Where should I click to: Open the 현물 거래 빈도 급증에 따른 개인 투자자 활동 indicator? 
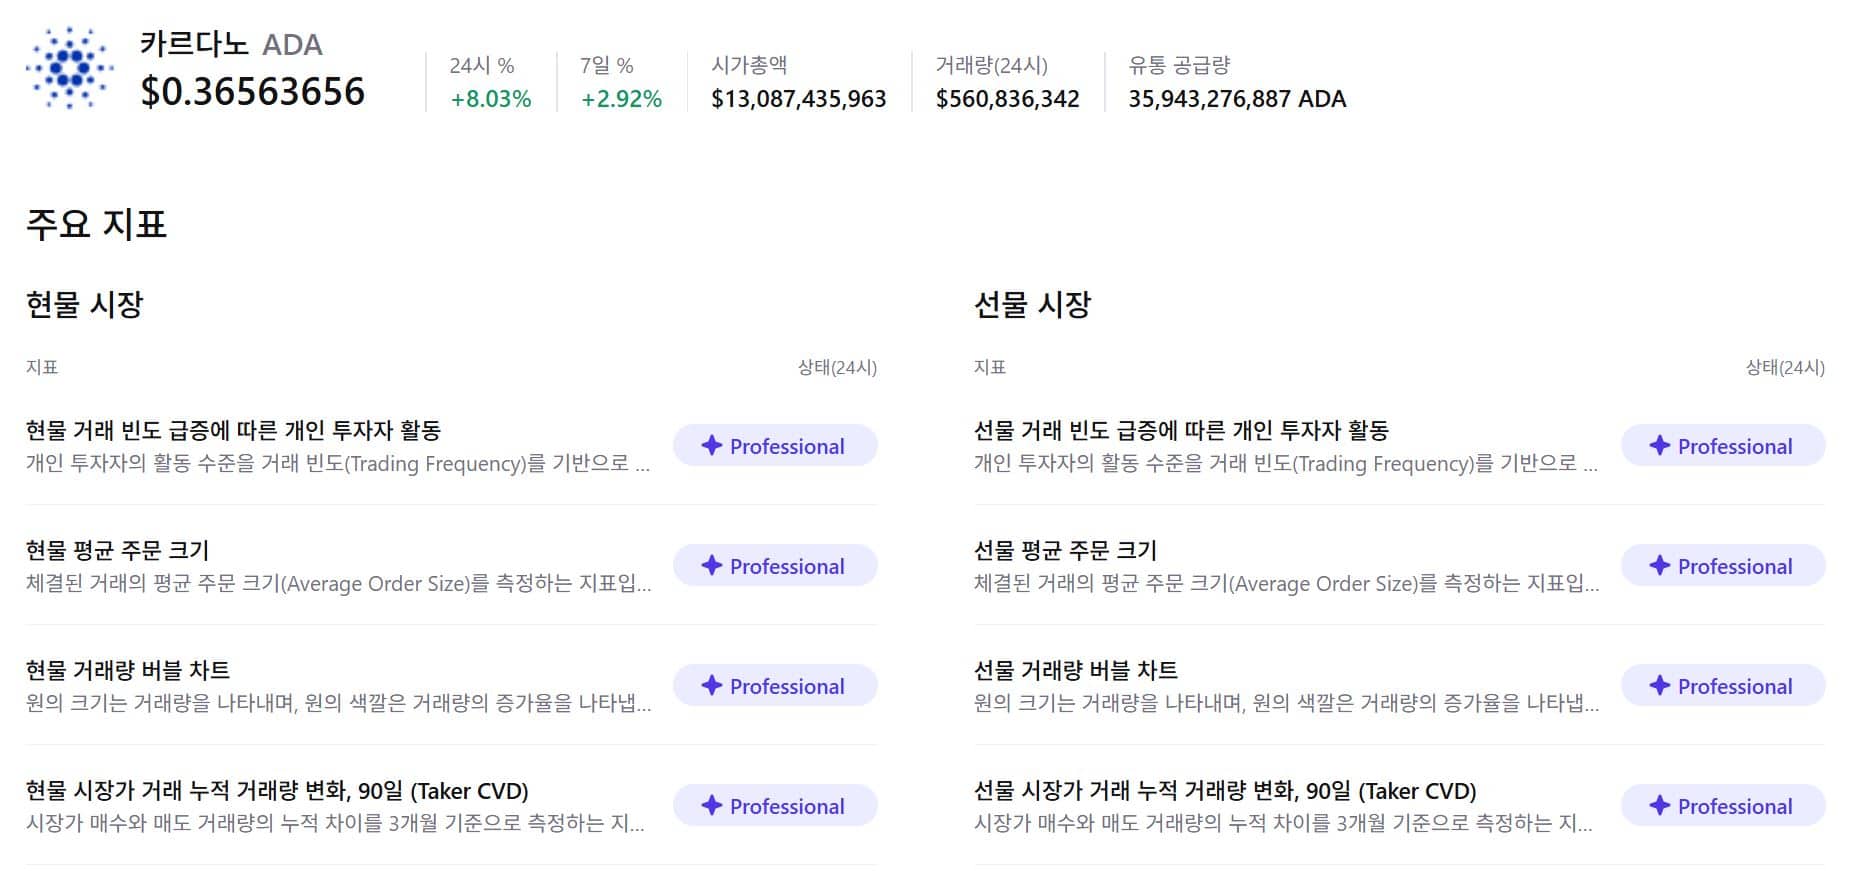click(236, 431)
